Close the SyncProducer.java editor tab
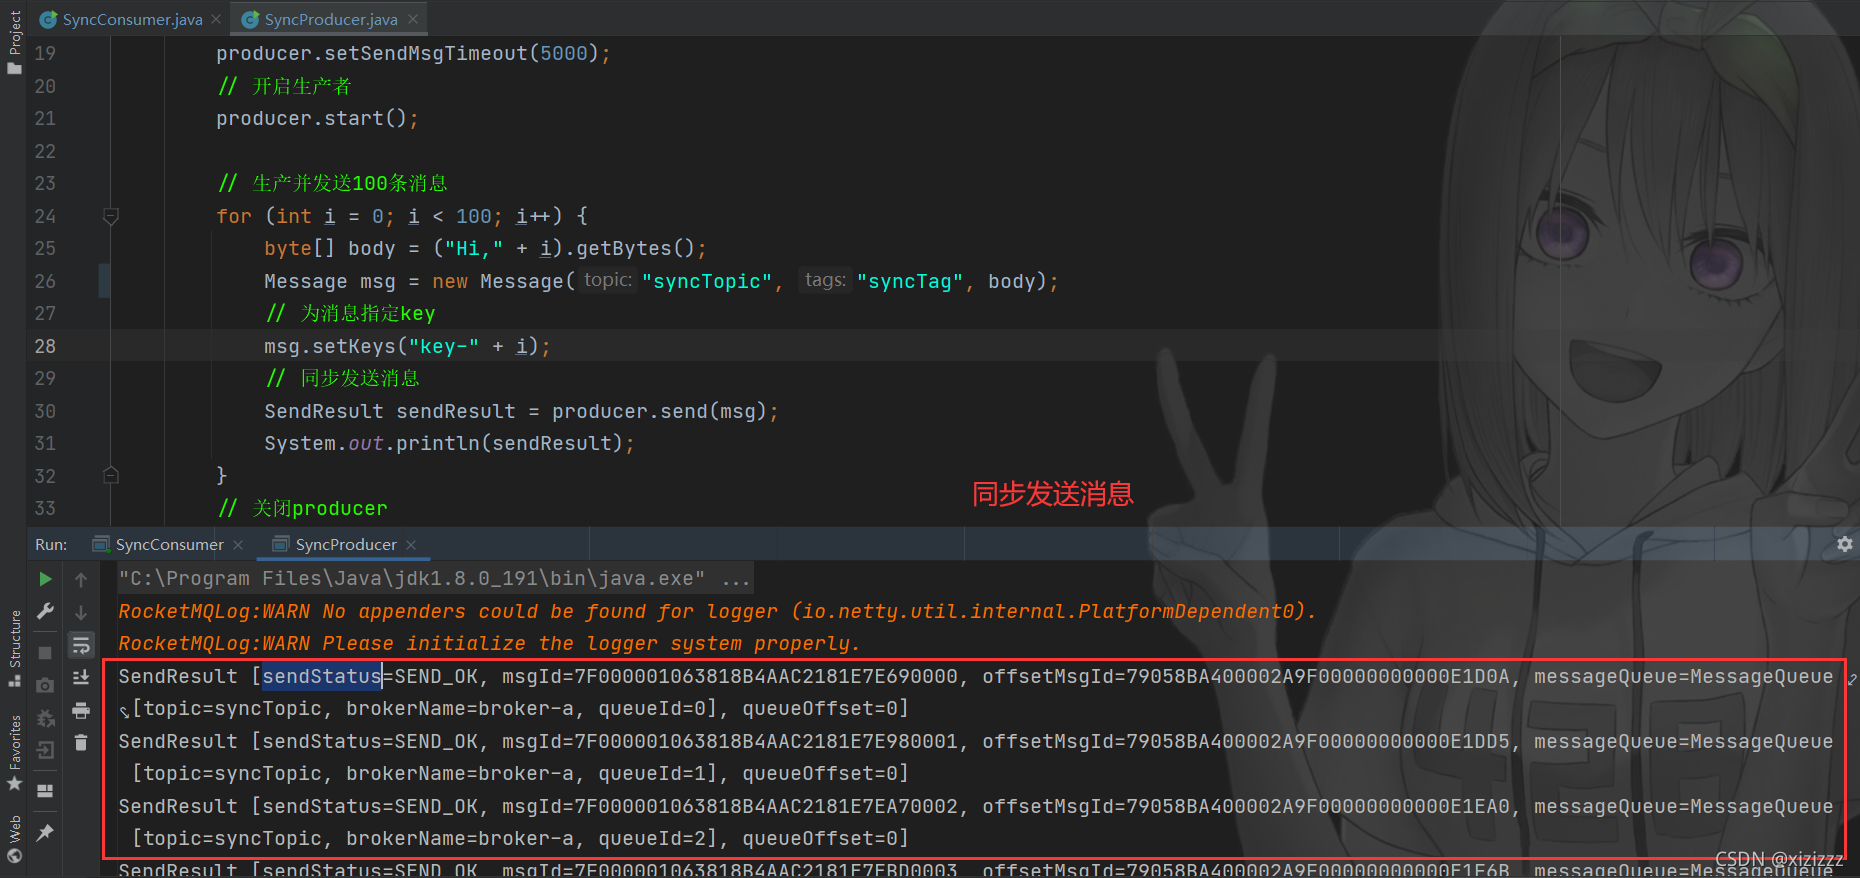This screenshot has height=878, width=1860. click(413, 19)
